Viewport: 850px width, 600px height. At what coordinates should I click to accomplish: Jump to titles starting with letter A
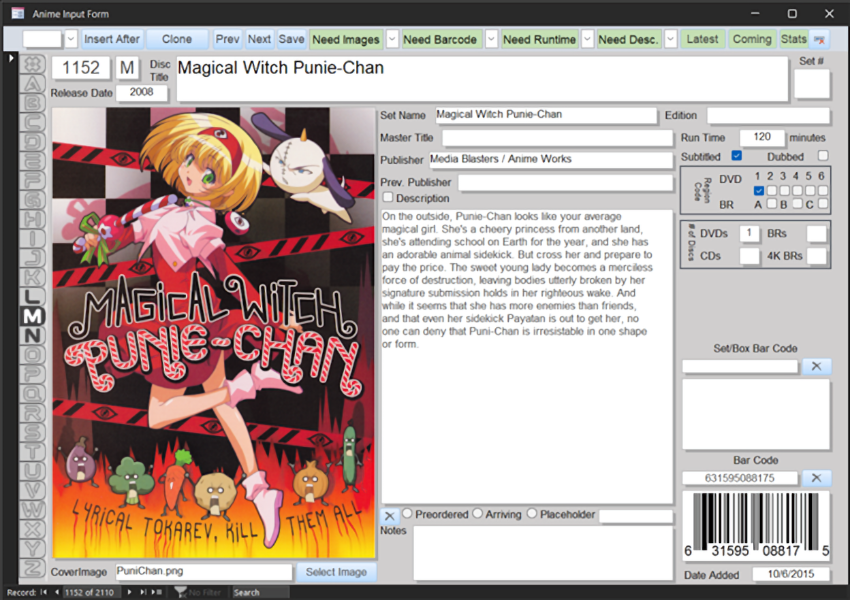point(33,83)
